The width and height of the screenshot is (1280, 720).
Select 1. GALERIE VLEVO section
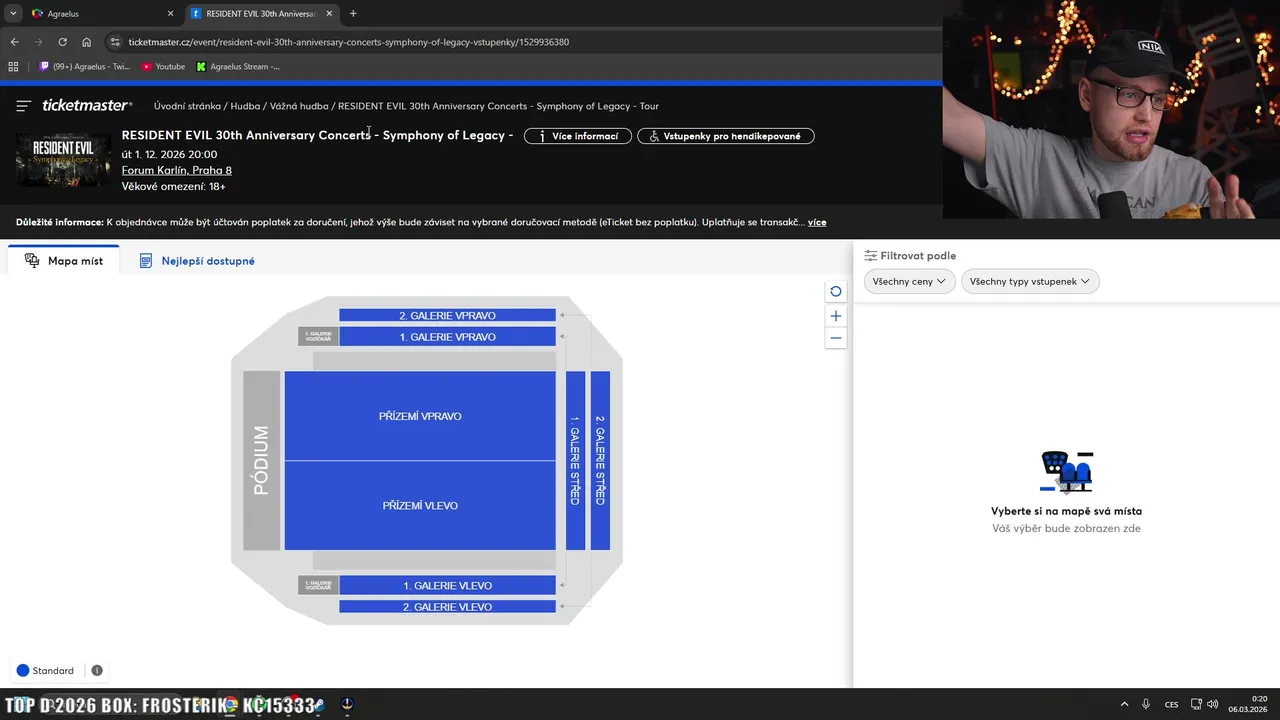(x=447, y=586)
